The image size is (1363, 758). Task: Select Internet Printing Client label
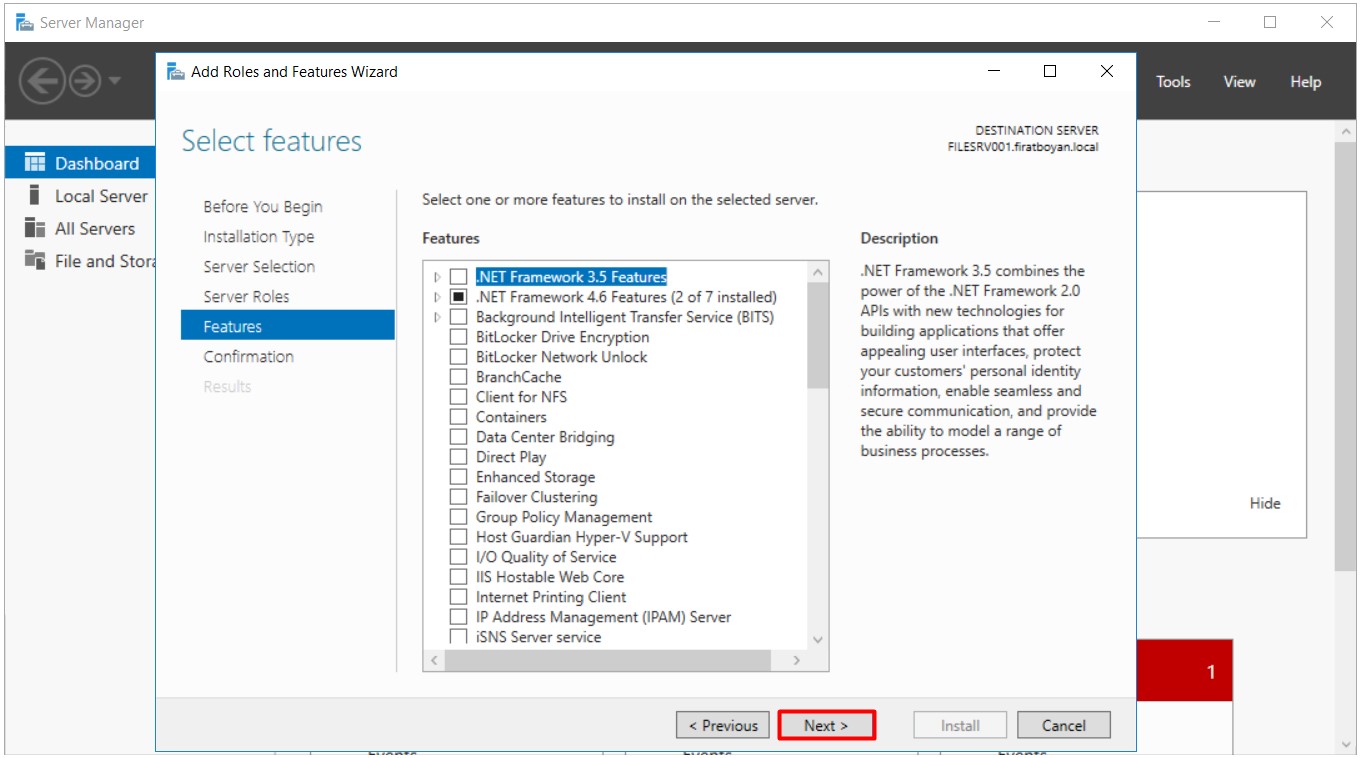(551, 597)
